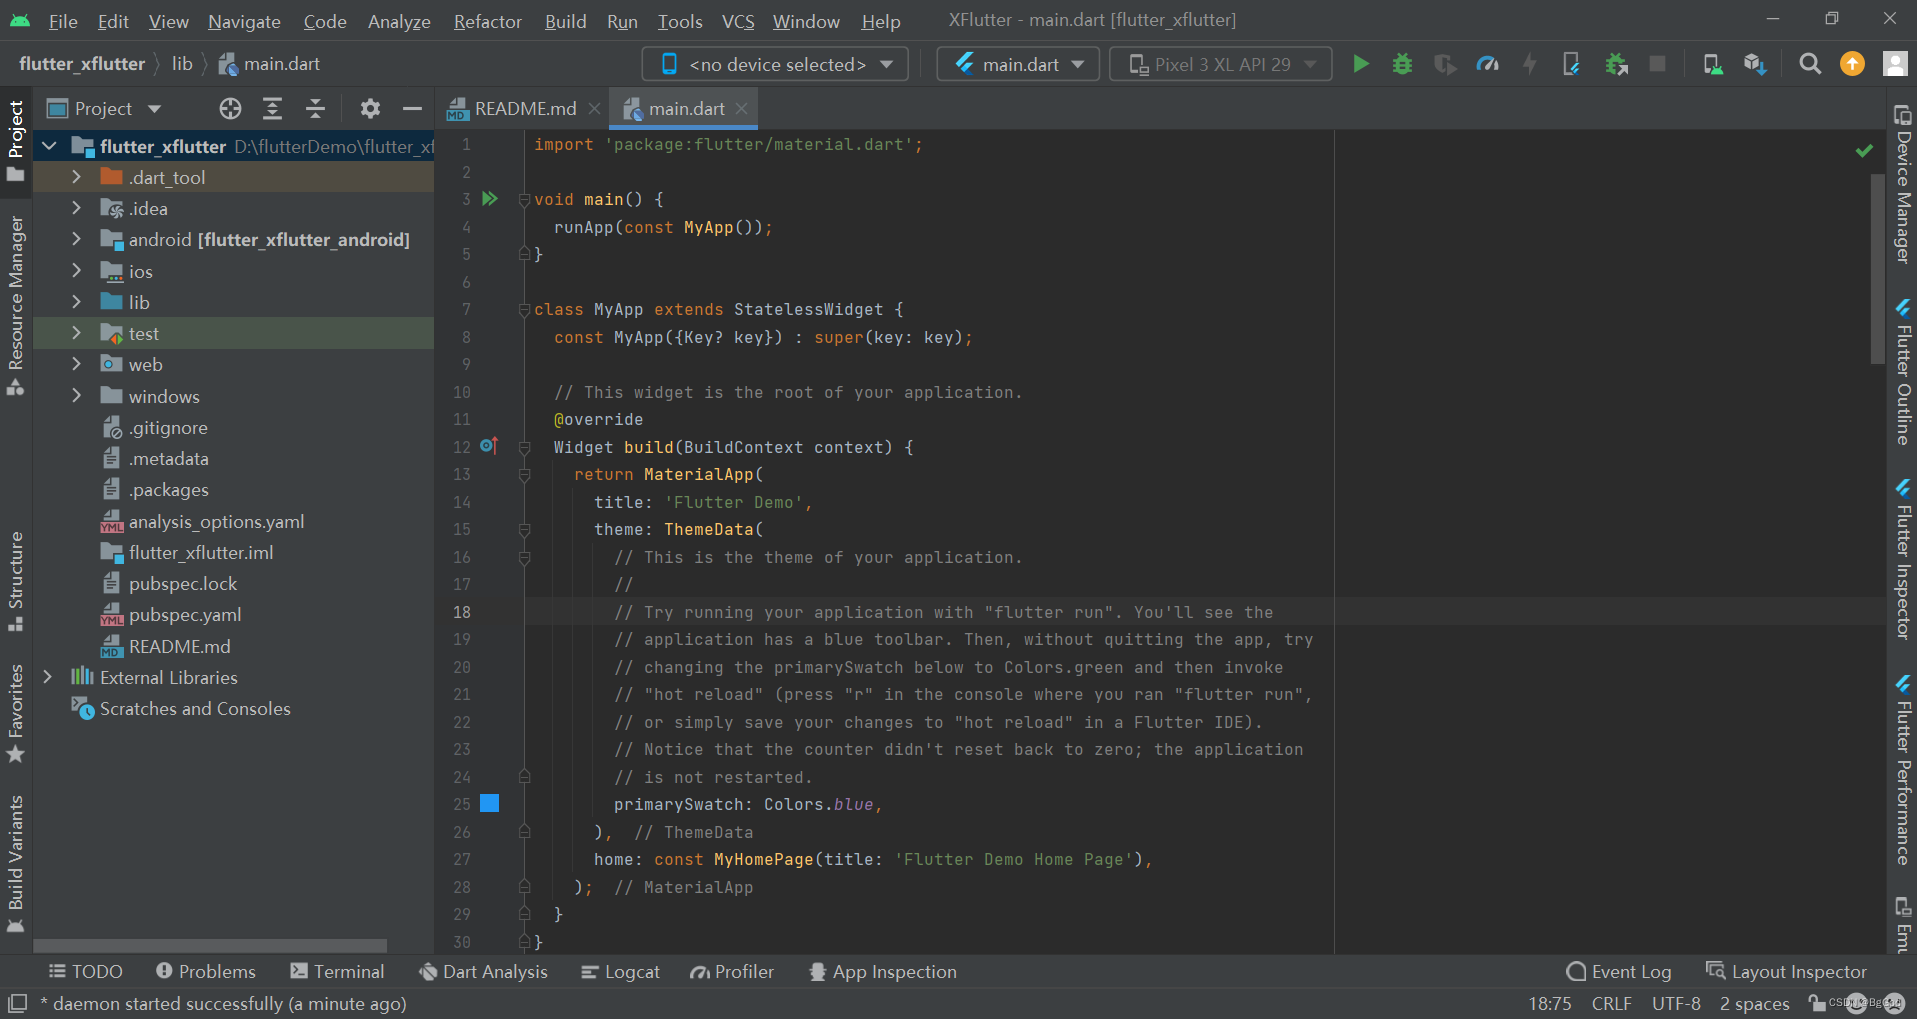Open the Terminal tool window
Viewport: 1917px width, 1019px height.
click(337, 971)
